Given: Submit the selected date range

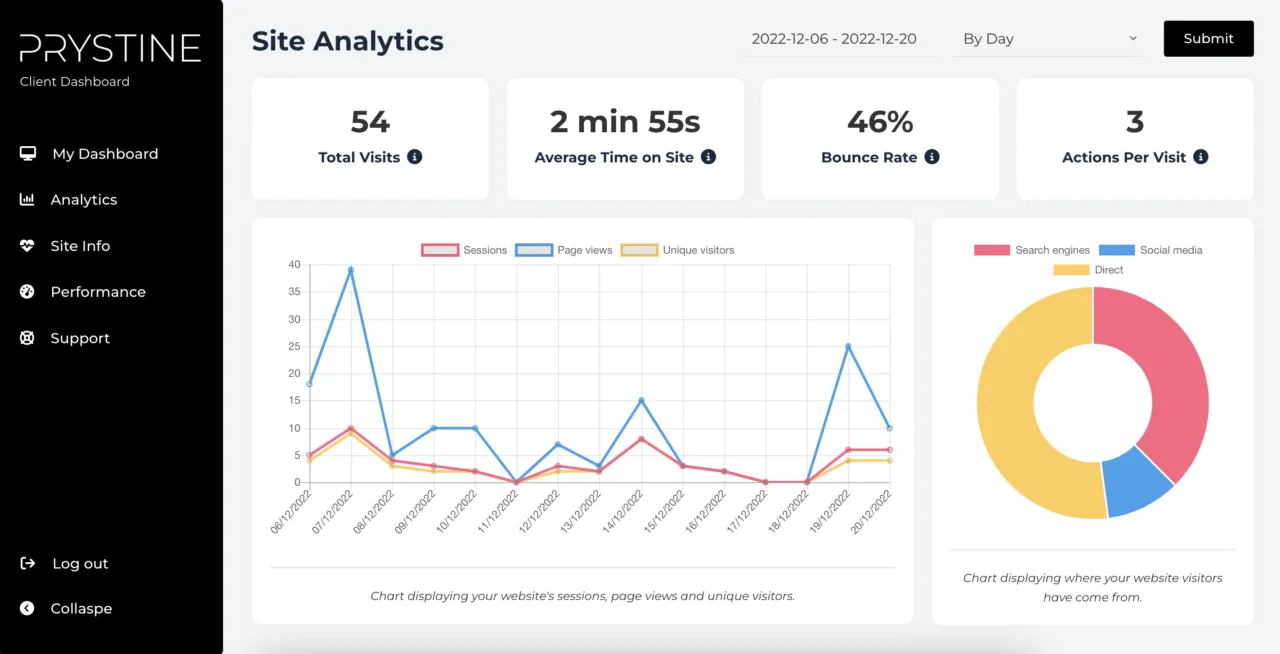Looking at the screenshot, I should (1208, 38).
